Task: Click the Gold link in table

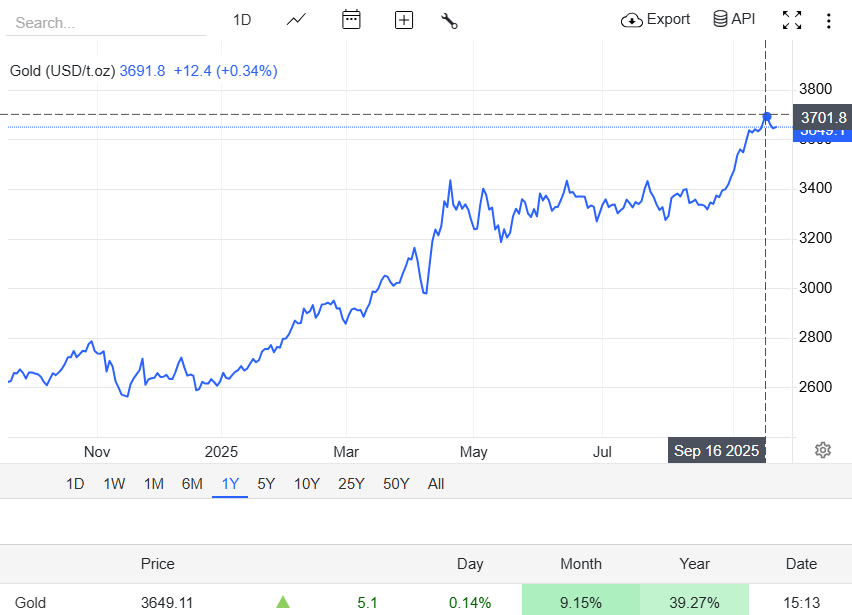Action: (30, 603)
